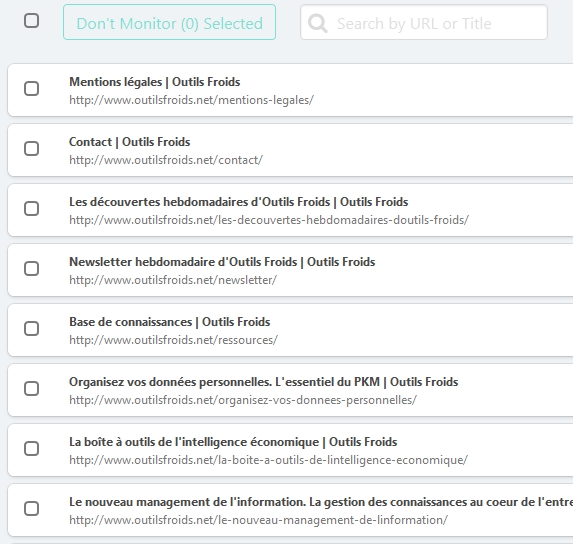The image size is (573, 544).
Task: Click Don't Monitor (0) Selected button
Action: pyautogui.click(x=169, y=22)
